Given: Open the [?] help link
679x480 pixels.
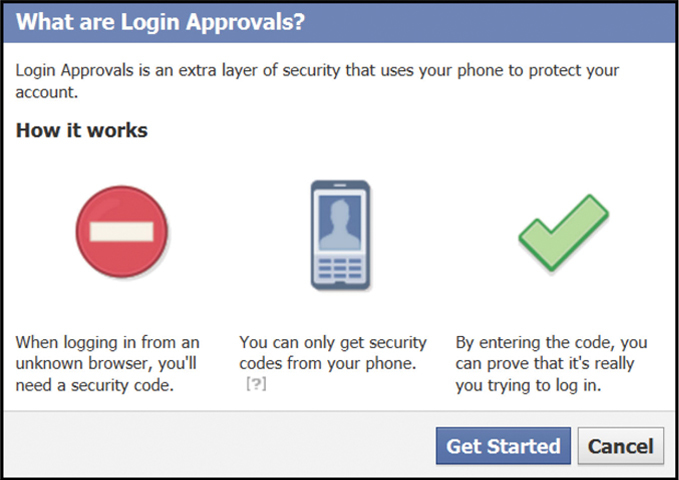Looking at the screenshot, I should click(256, 384).
